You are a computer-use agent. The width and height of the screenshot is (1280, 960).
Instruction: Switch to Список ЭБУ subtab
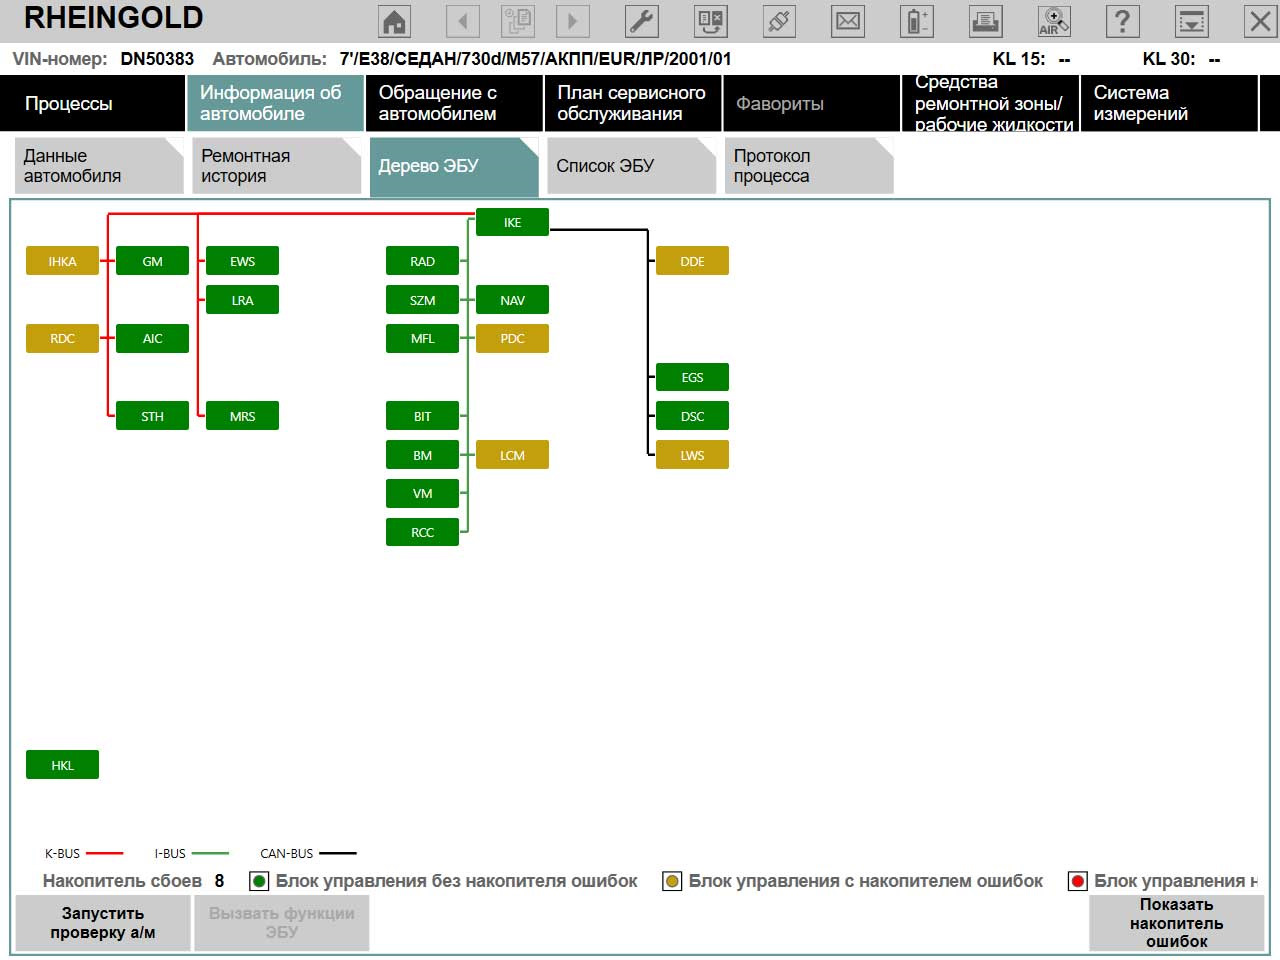(632, 166)
